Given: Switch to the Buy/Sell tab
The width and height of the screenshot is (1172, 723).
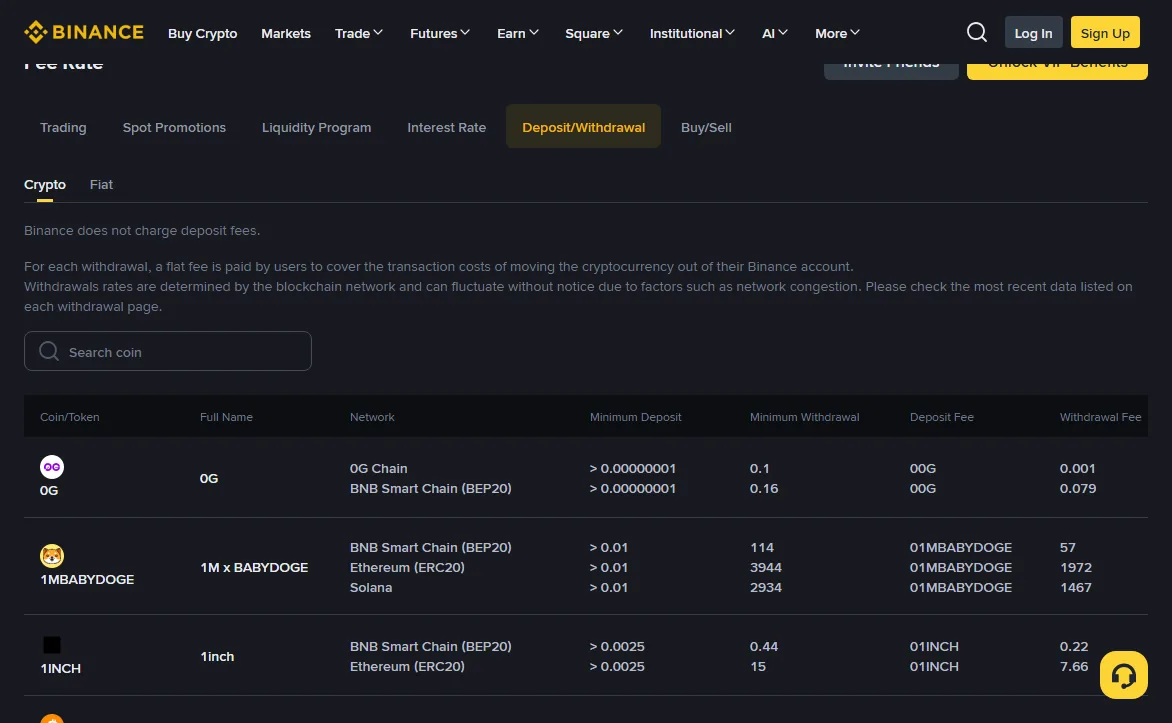Looking at the screenshot, I should [706, 127].
